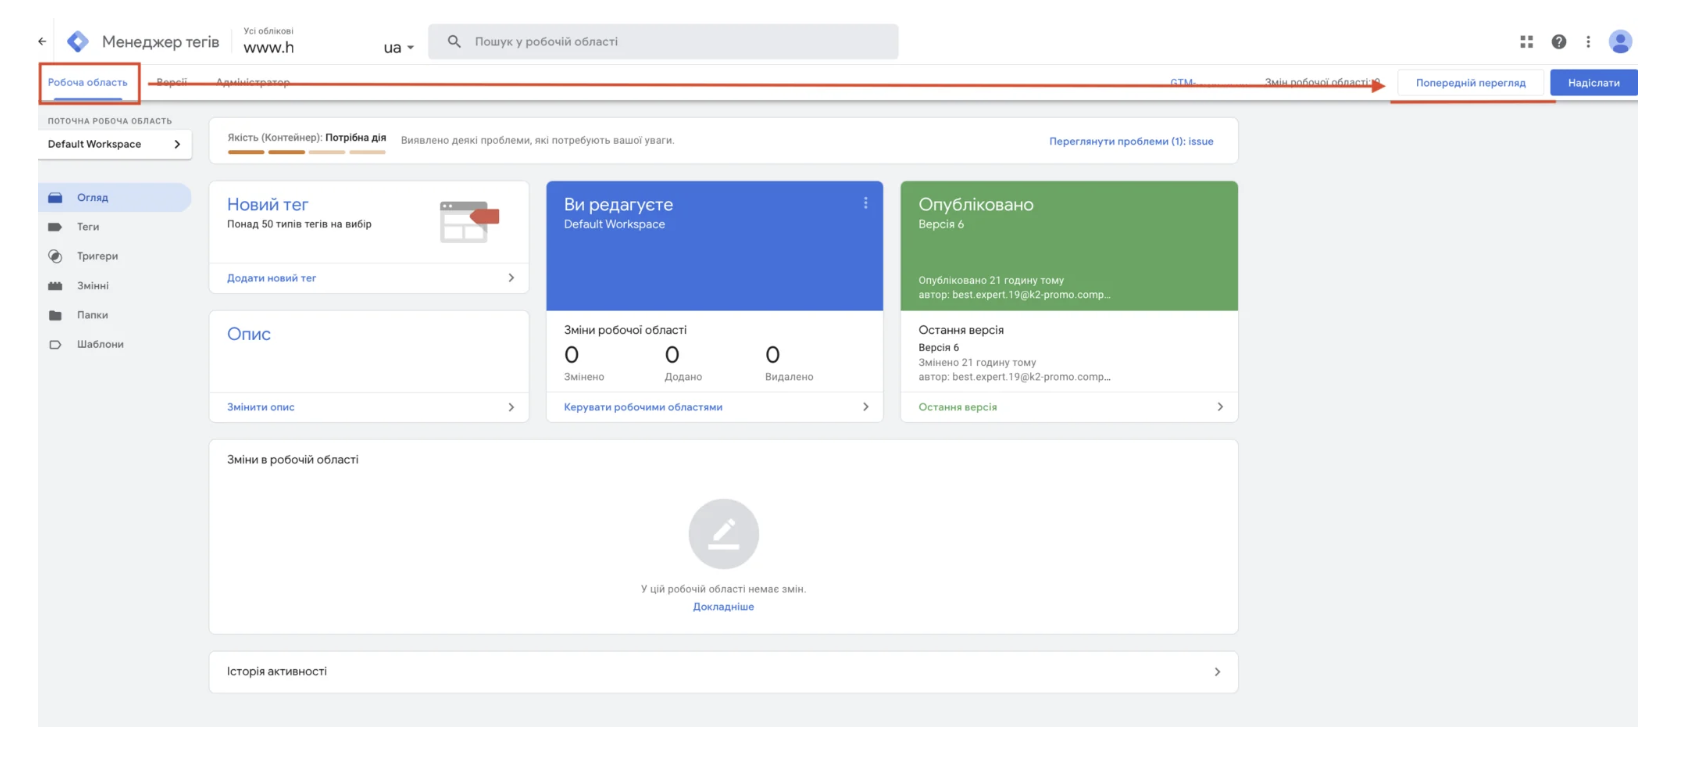Click the Змінено count value
Screen dimensions: 1686x764
coord(572,355)
